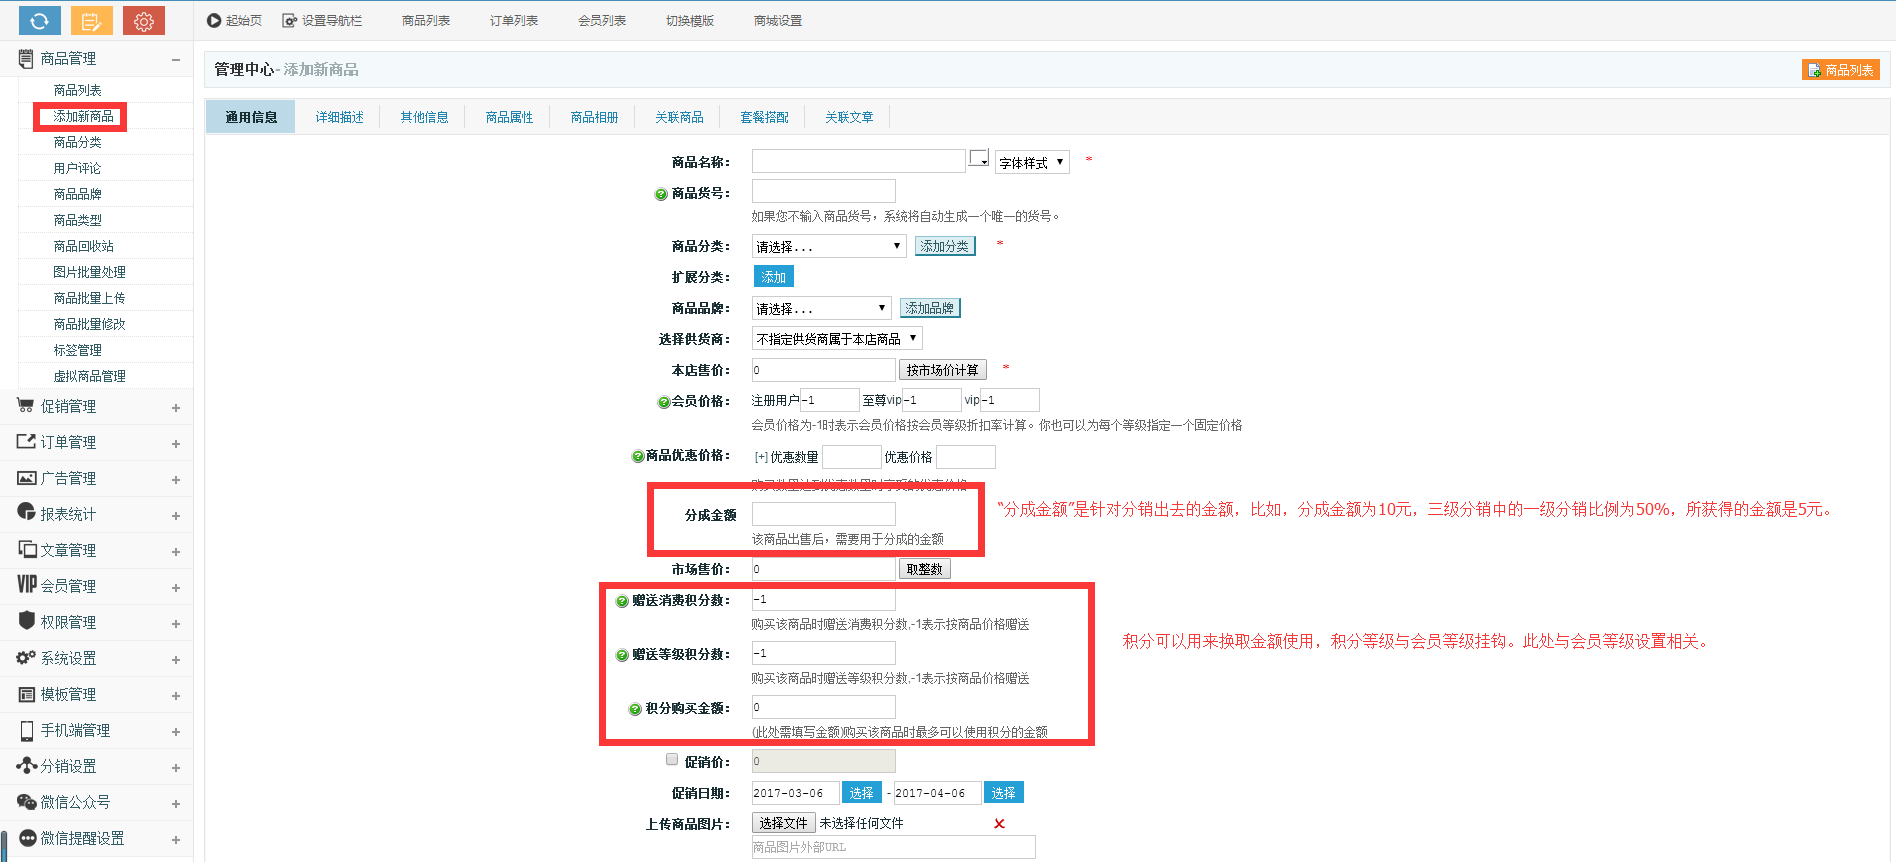Click the 微信公众号 WeChat icon
Viewport: 1896px width, 862px height.
pyautogui.click(x=26, y=802)
